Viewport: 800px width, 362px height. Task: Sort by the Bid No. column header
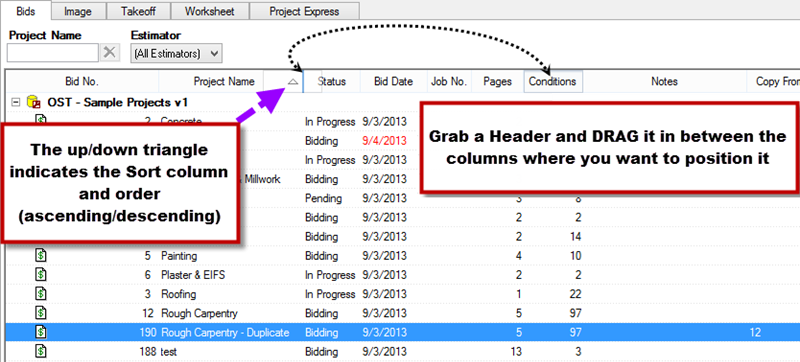(82, 82)
